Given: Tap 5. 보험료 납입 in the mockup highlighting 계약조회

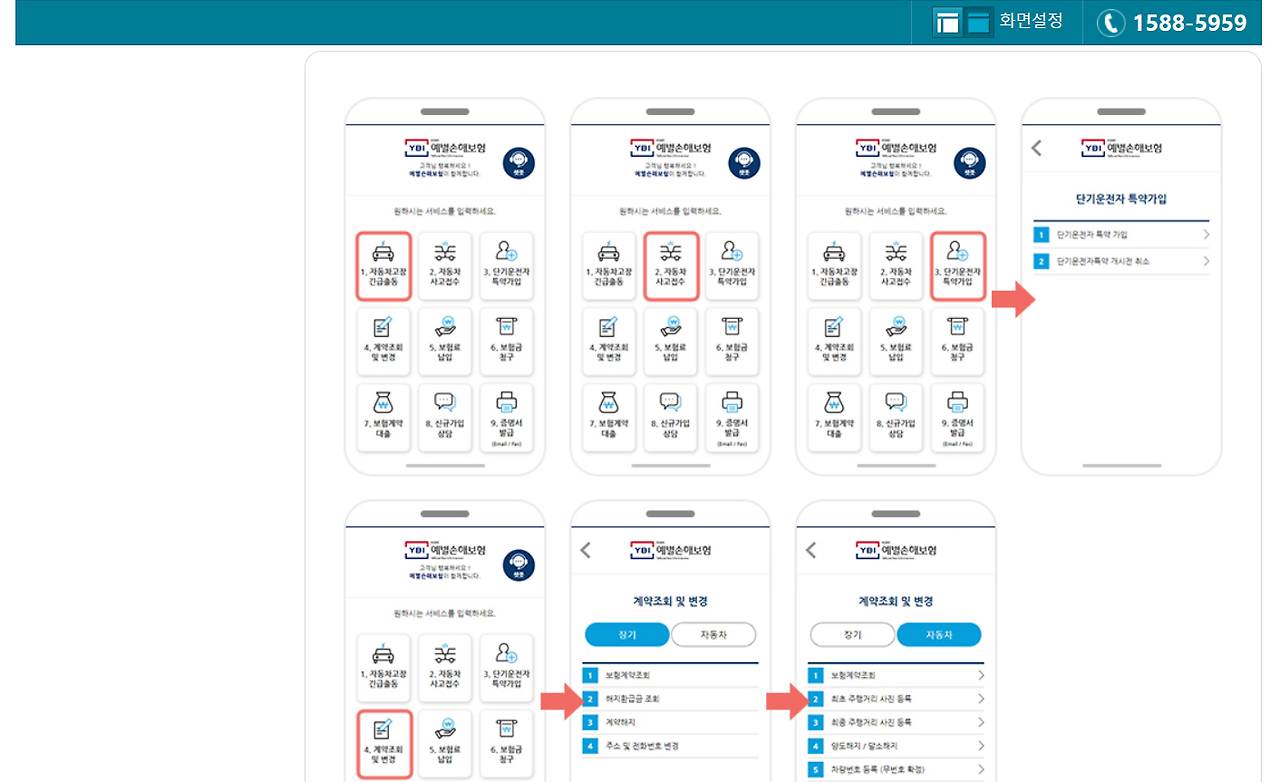Looking at the screenshot, I should coord(444,744).
